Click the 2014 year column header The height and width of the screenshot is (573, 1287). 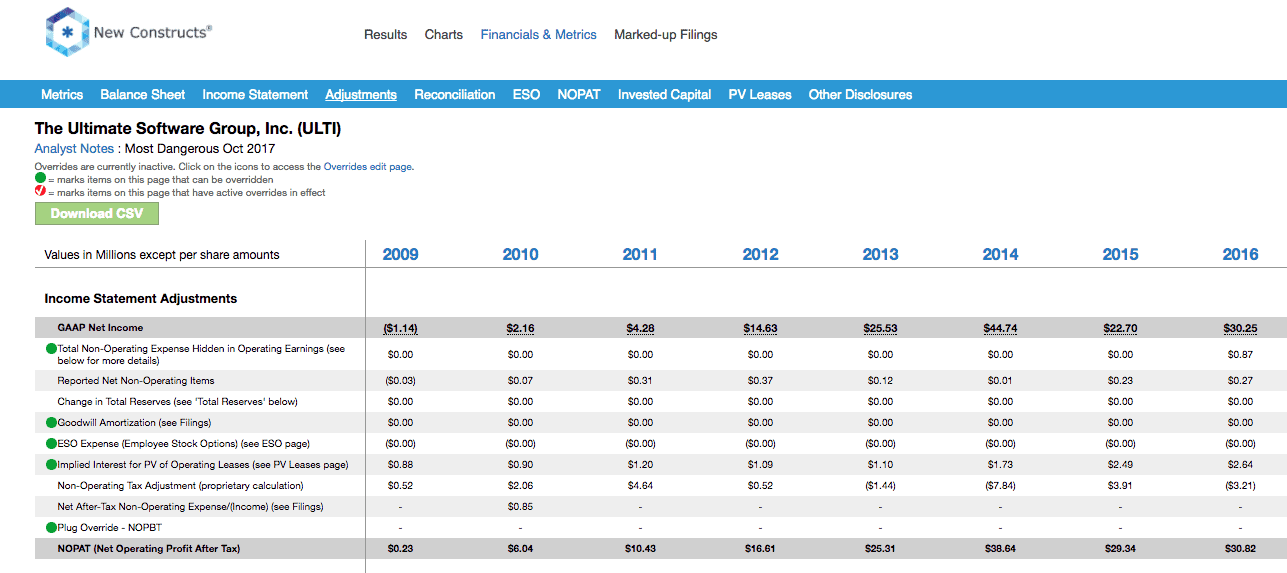(1000, 255)
